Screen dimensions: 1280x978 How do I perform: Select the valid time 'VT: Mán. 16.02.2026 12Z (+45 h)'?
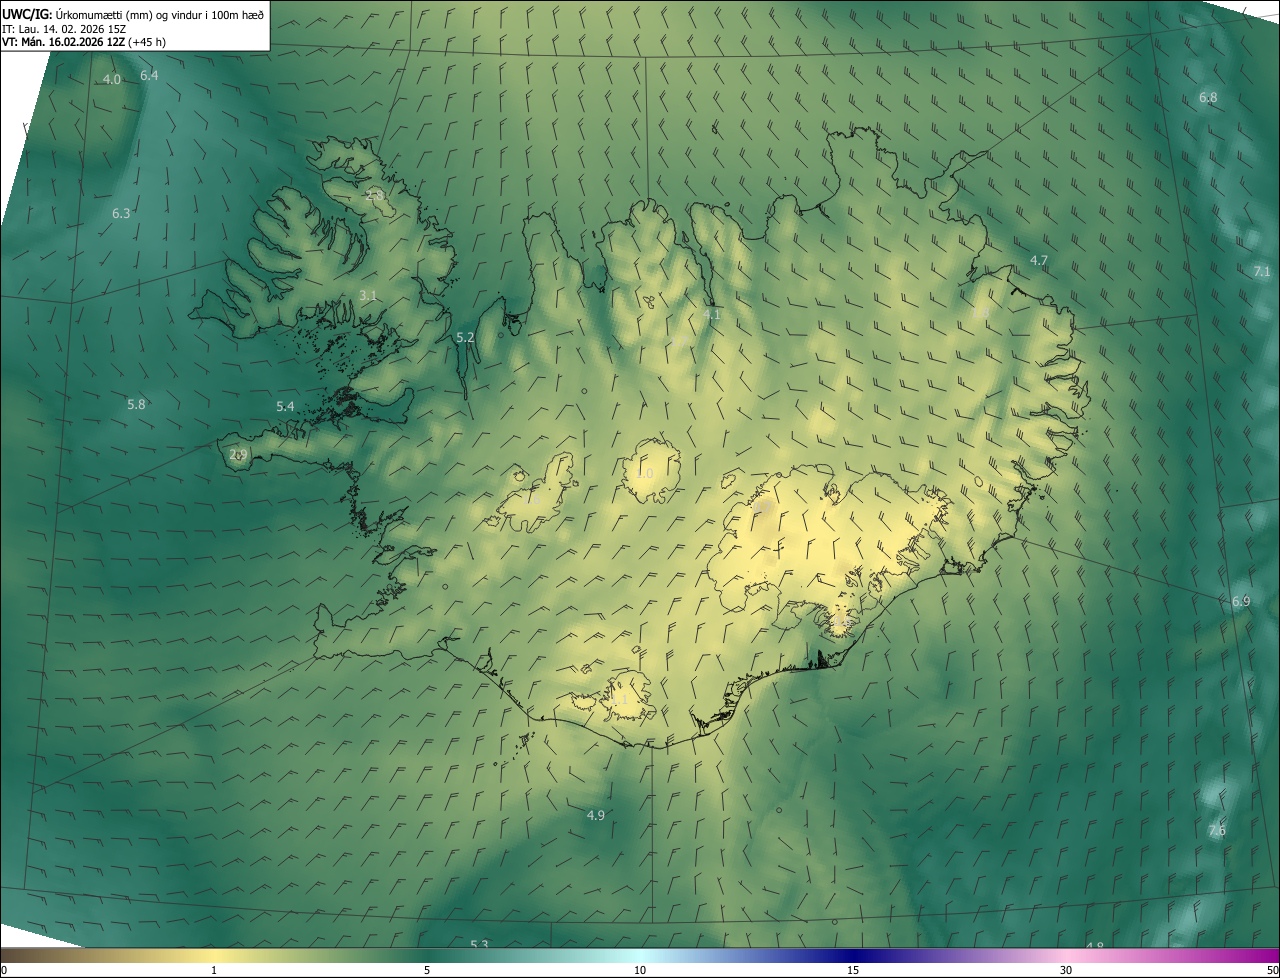pos(84,42)
